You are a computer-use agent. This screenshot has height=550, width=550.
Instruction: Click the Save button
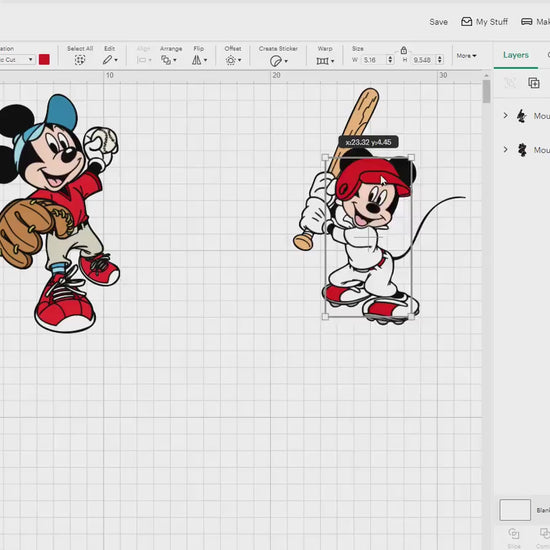(x=438, y=22)
